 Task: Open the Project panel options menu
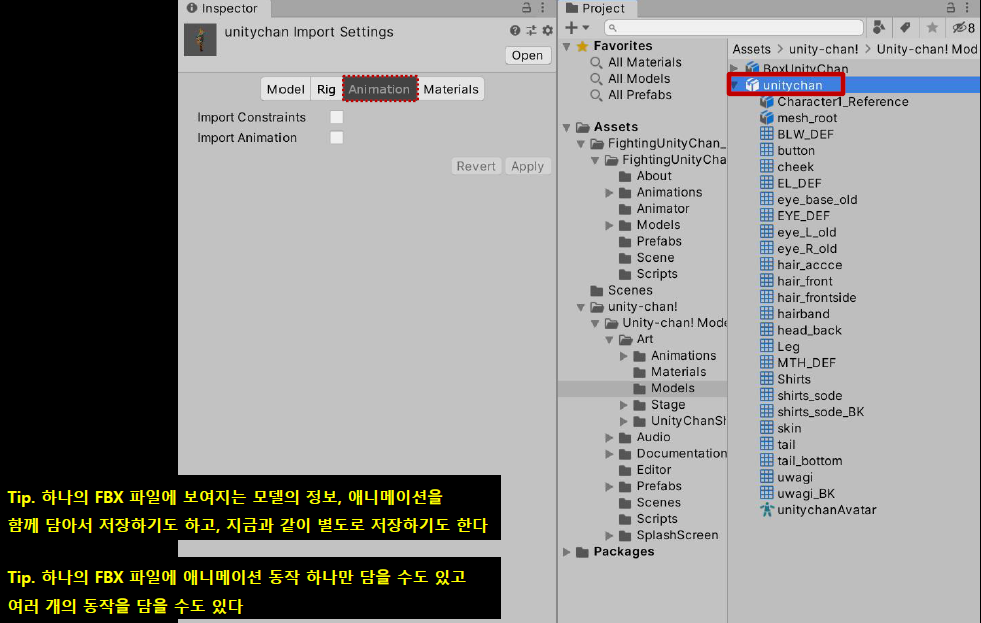click(x=967, y=8)
